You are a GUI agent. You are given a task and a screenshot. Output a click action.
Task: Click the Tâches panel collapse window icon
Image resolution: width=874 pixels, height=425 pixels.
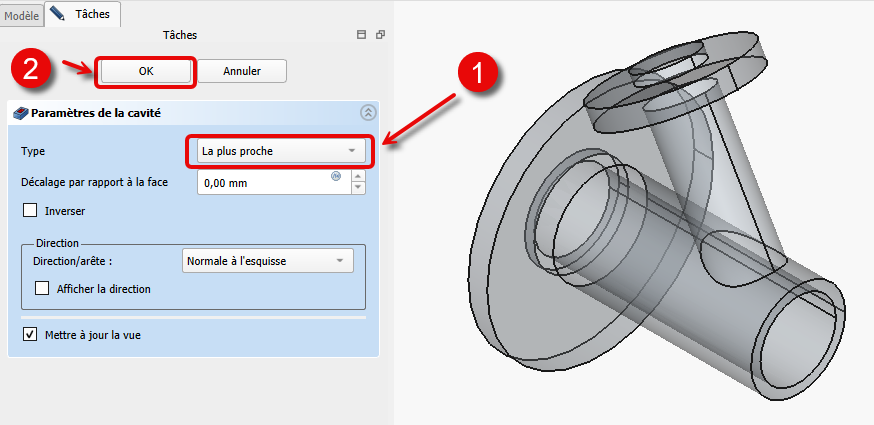361,35
